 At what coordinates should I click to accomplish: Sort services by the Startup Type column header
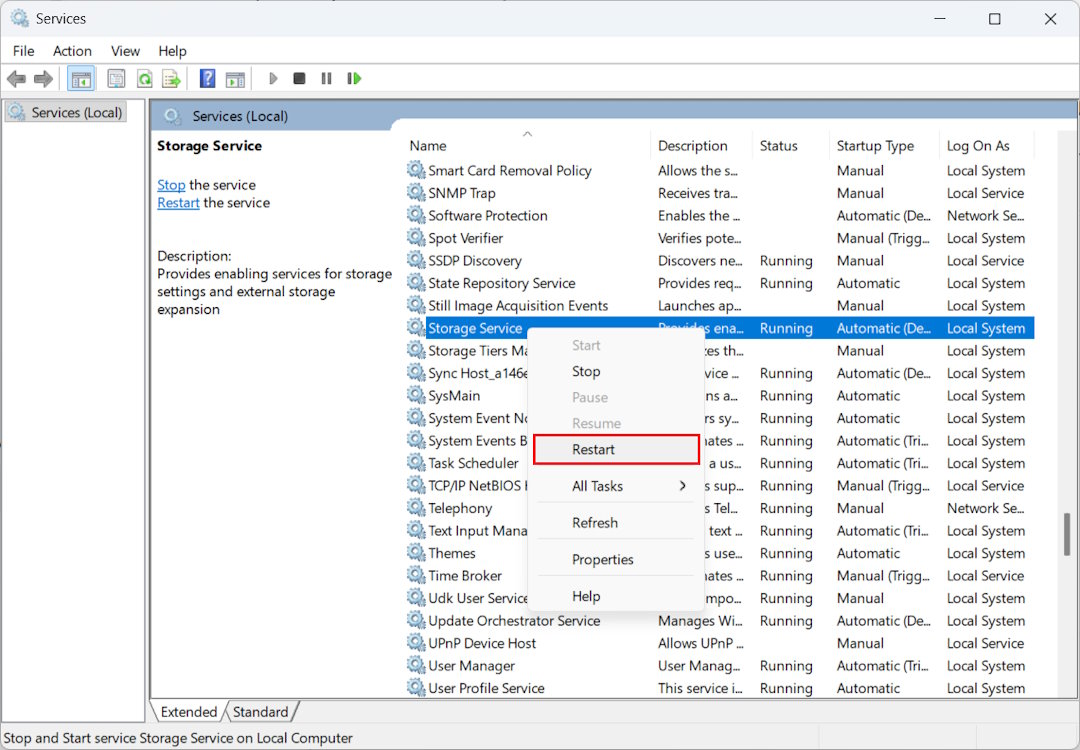click(875, 146)
